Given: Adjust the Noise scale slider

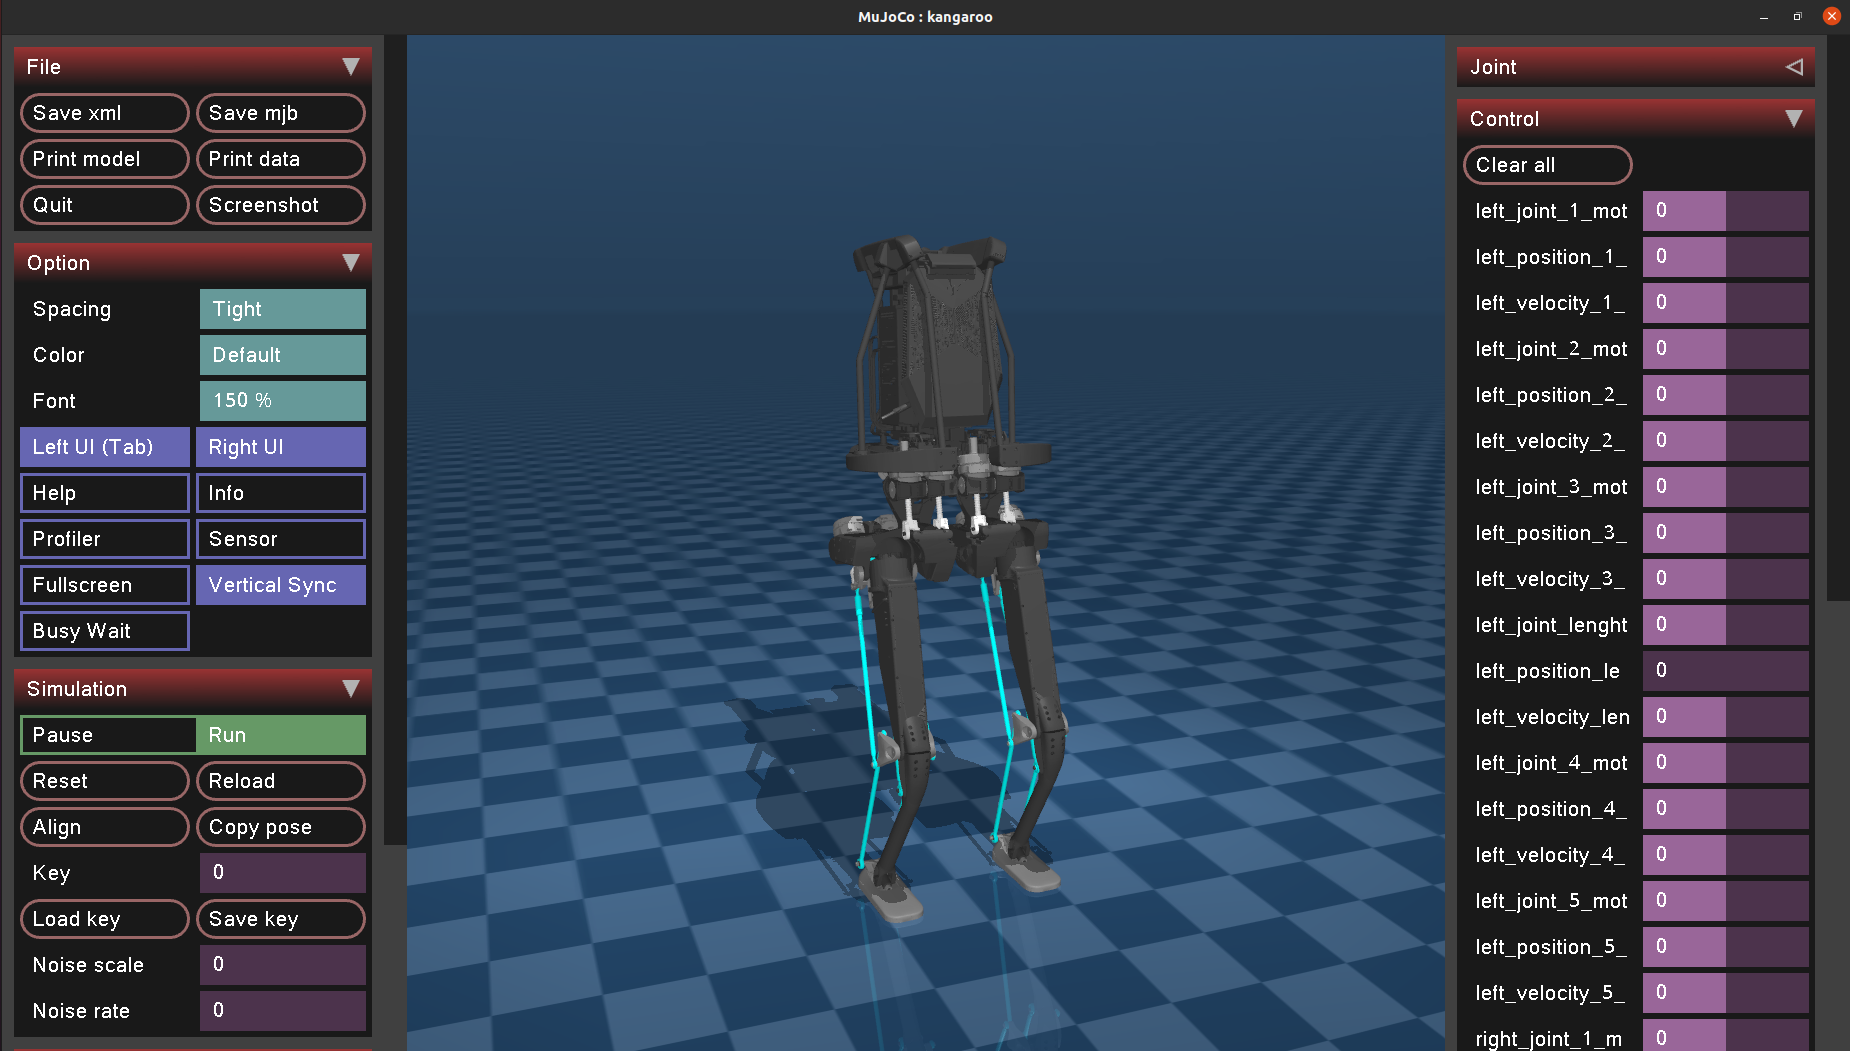Looking at the screenshot, I should pyautogui.click(x=282, y=965).
